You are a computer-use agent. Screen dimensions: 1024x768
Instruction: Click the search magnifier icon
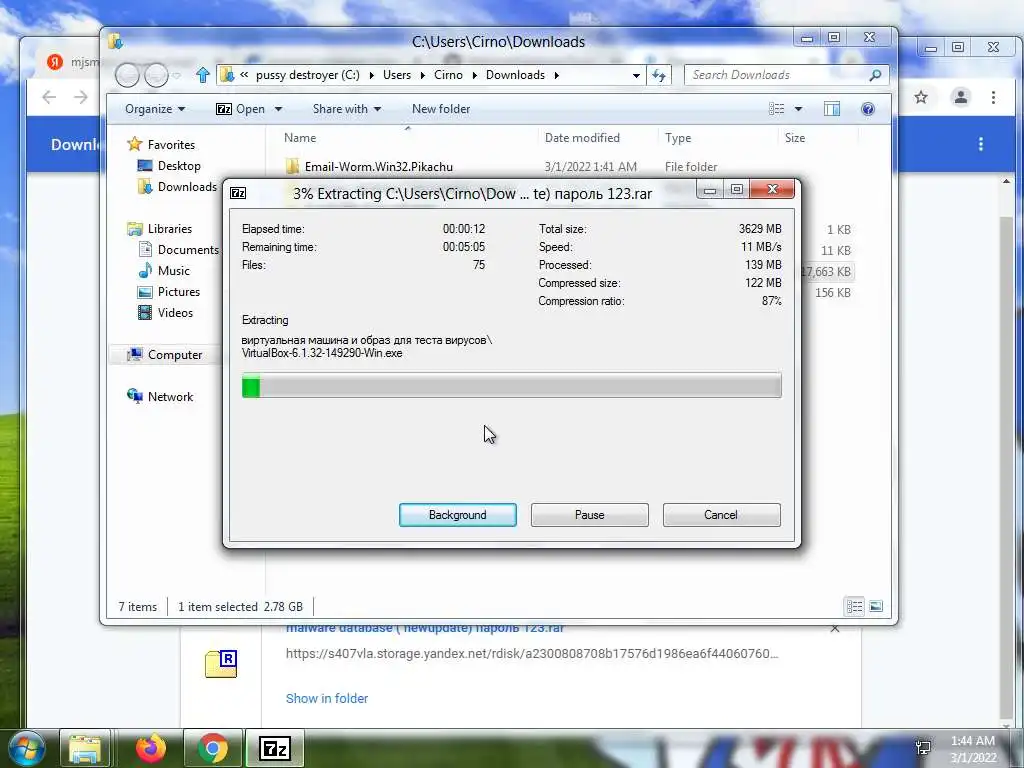point(875,75)
